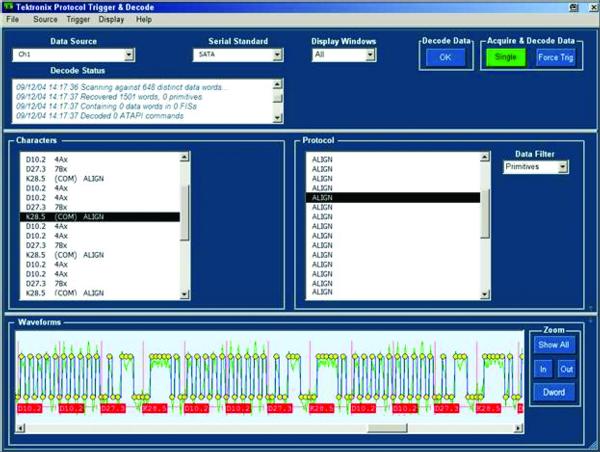Image resolution: width=600 pixels, height=452 pixels.
Task: Click status line 'Scanning against 648 distinct data words'
Action: tap(122, 87)
